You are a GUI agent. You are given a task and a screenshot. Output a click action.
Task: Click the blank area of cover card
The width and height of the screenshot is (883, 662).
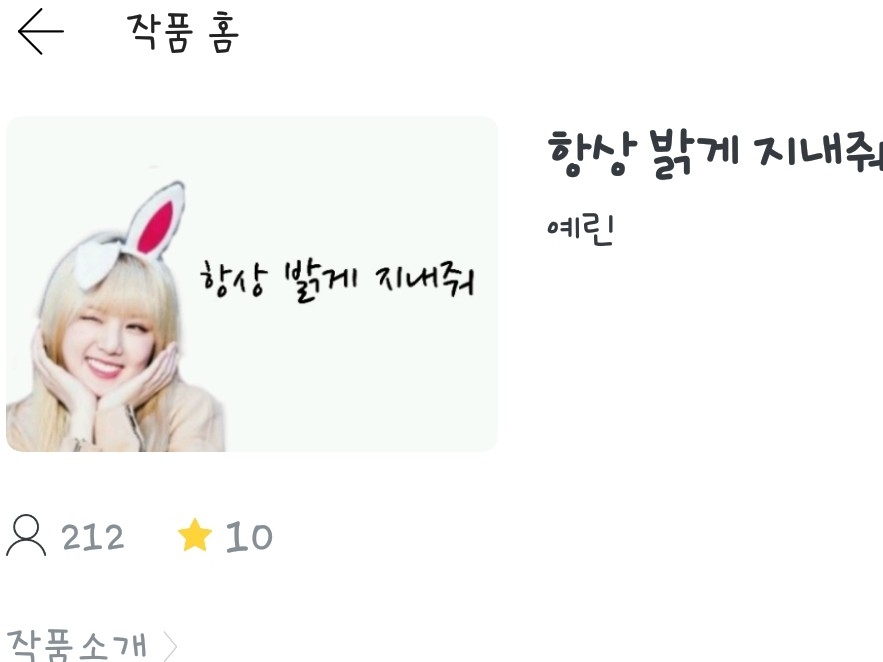tap(360, 383)
